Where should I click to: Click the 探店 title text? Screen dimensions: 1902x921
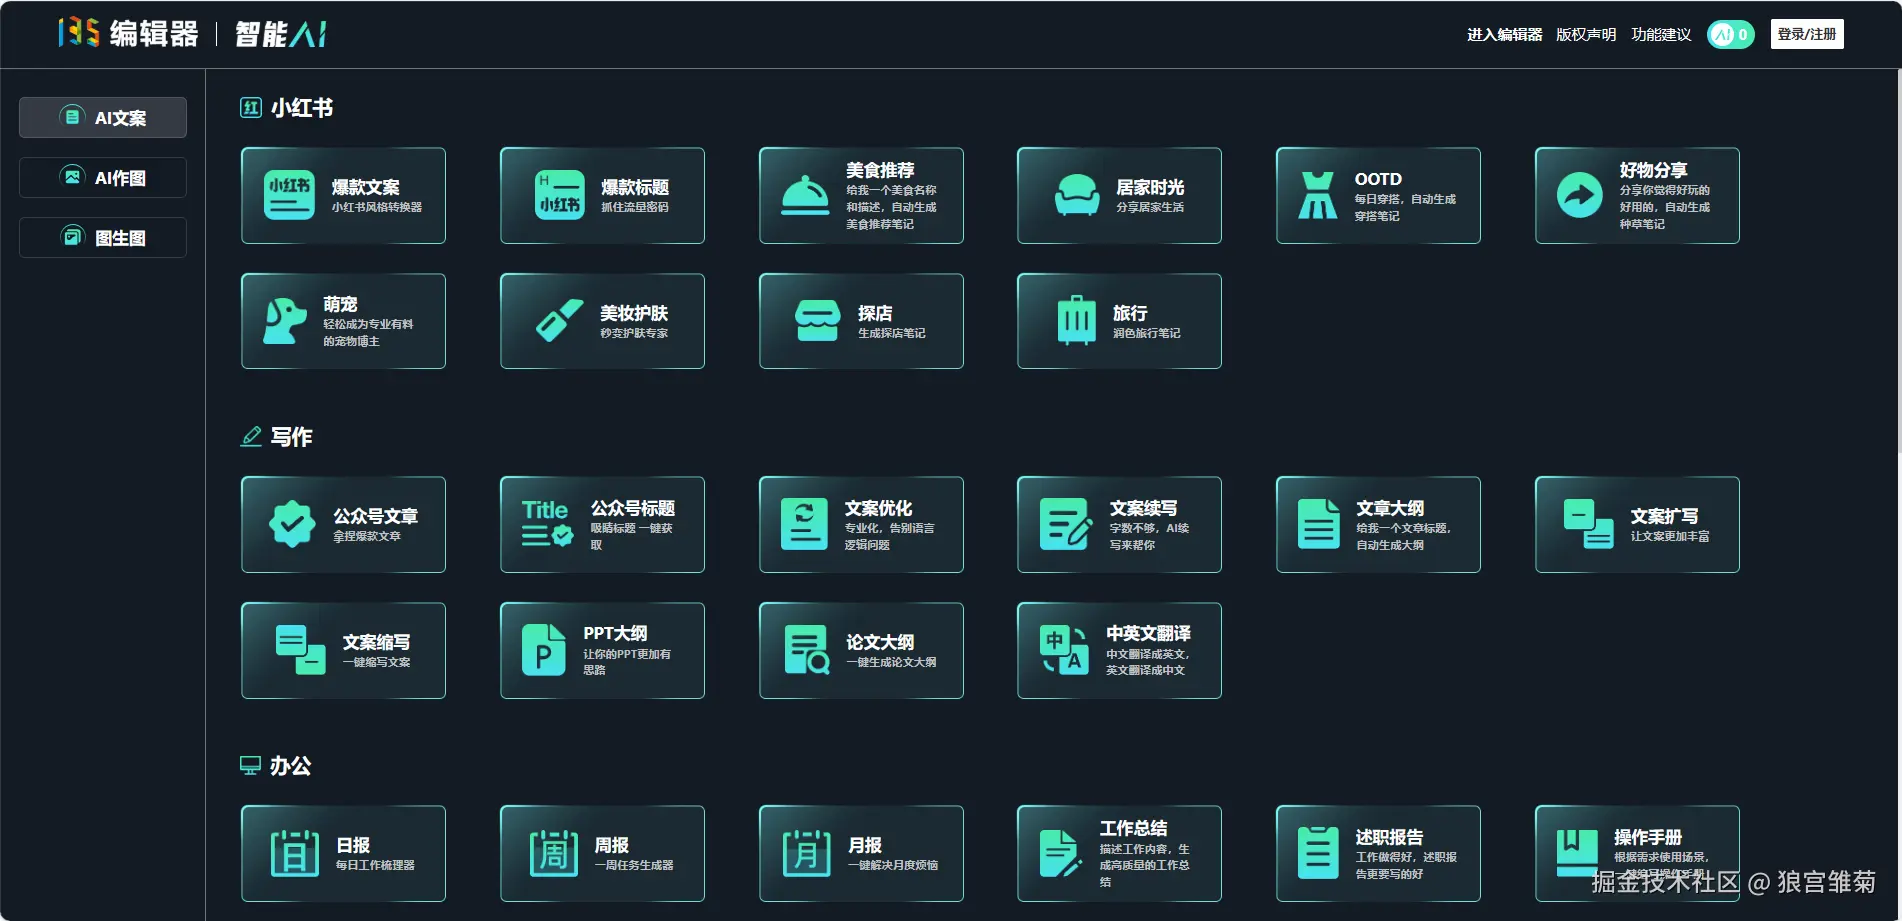coord(875,313)
